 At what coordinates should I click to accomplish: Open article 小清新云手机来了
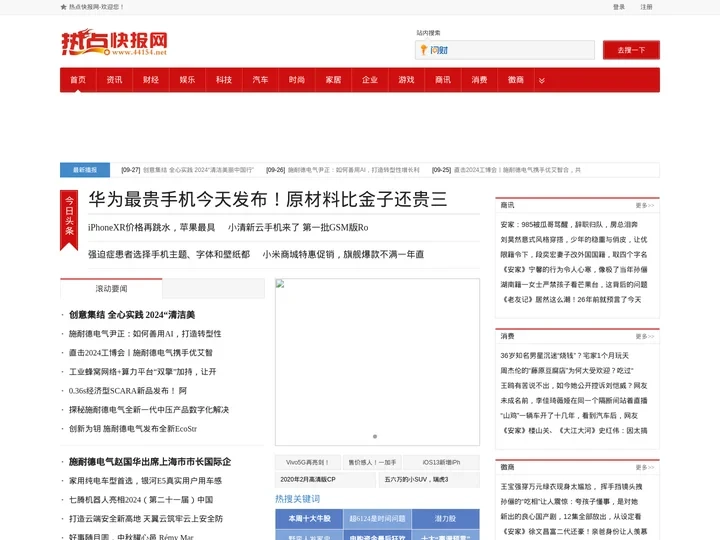pos(298,227)
